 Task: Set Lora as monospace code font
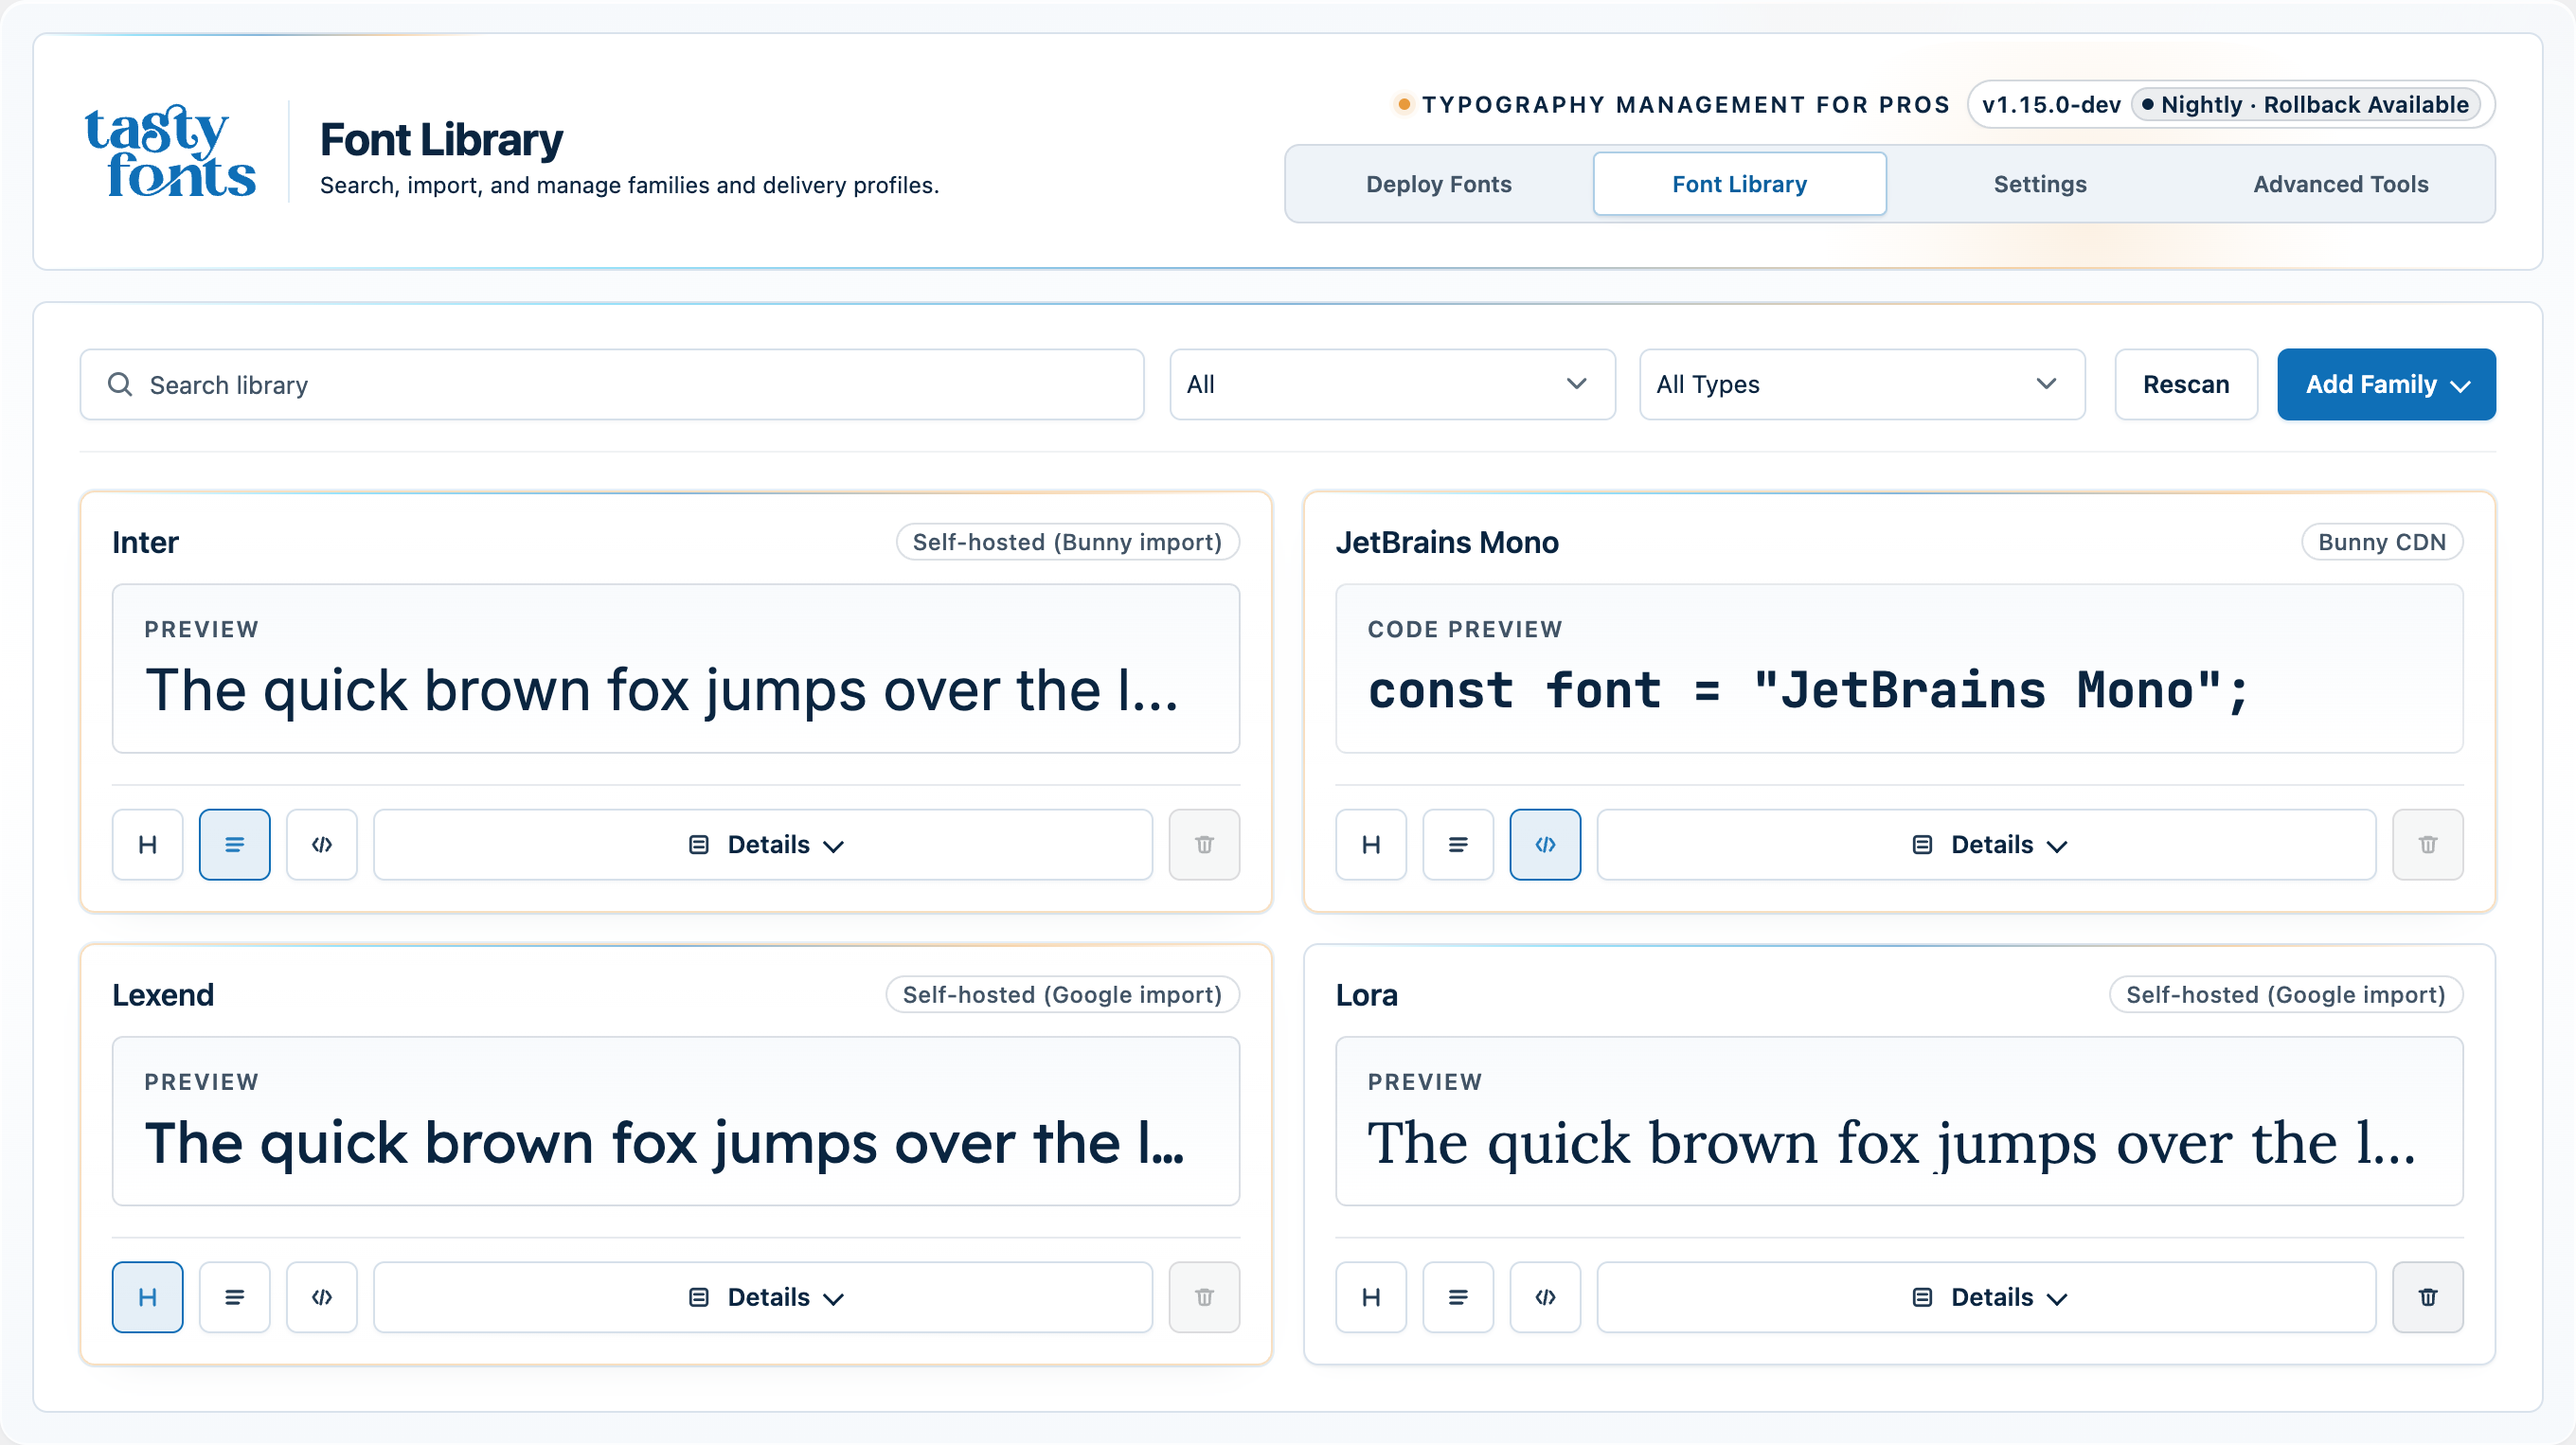click(1545, 1297)
